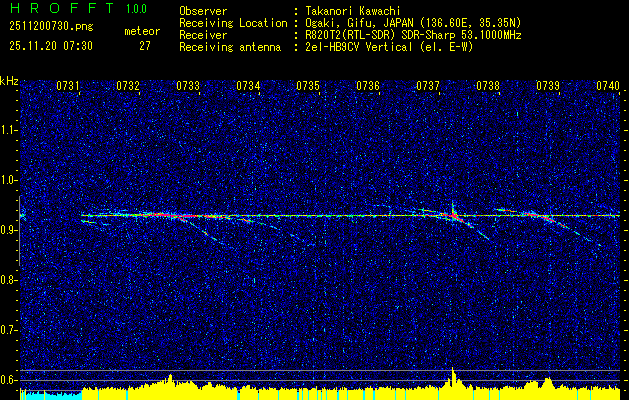Click the kHz axis unit label
This screenshot has height=400, width=629.
(9, 81)
